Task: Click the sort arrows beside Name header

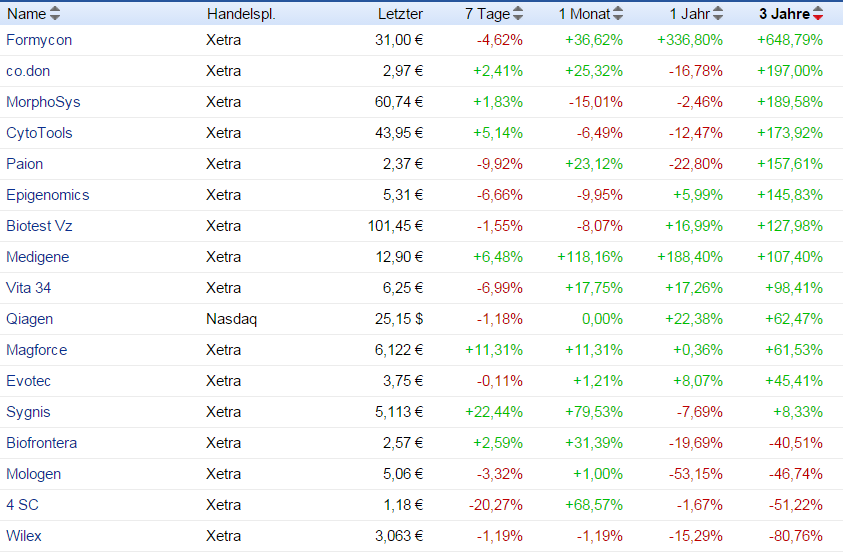Action: (55, 13)
